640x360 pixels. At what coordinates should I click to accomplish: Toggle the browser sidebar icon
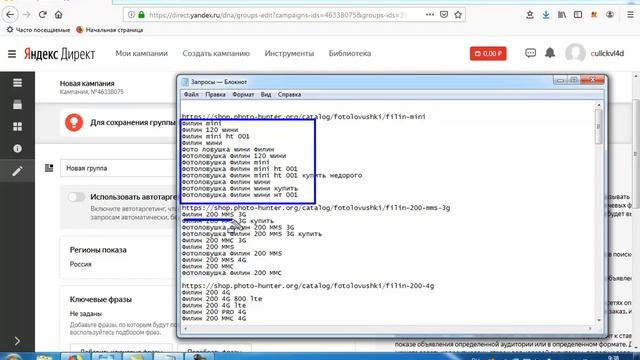(578, 15)
